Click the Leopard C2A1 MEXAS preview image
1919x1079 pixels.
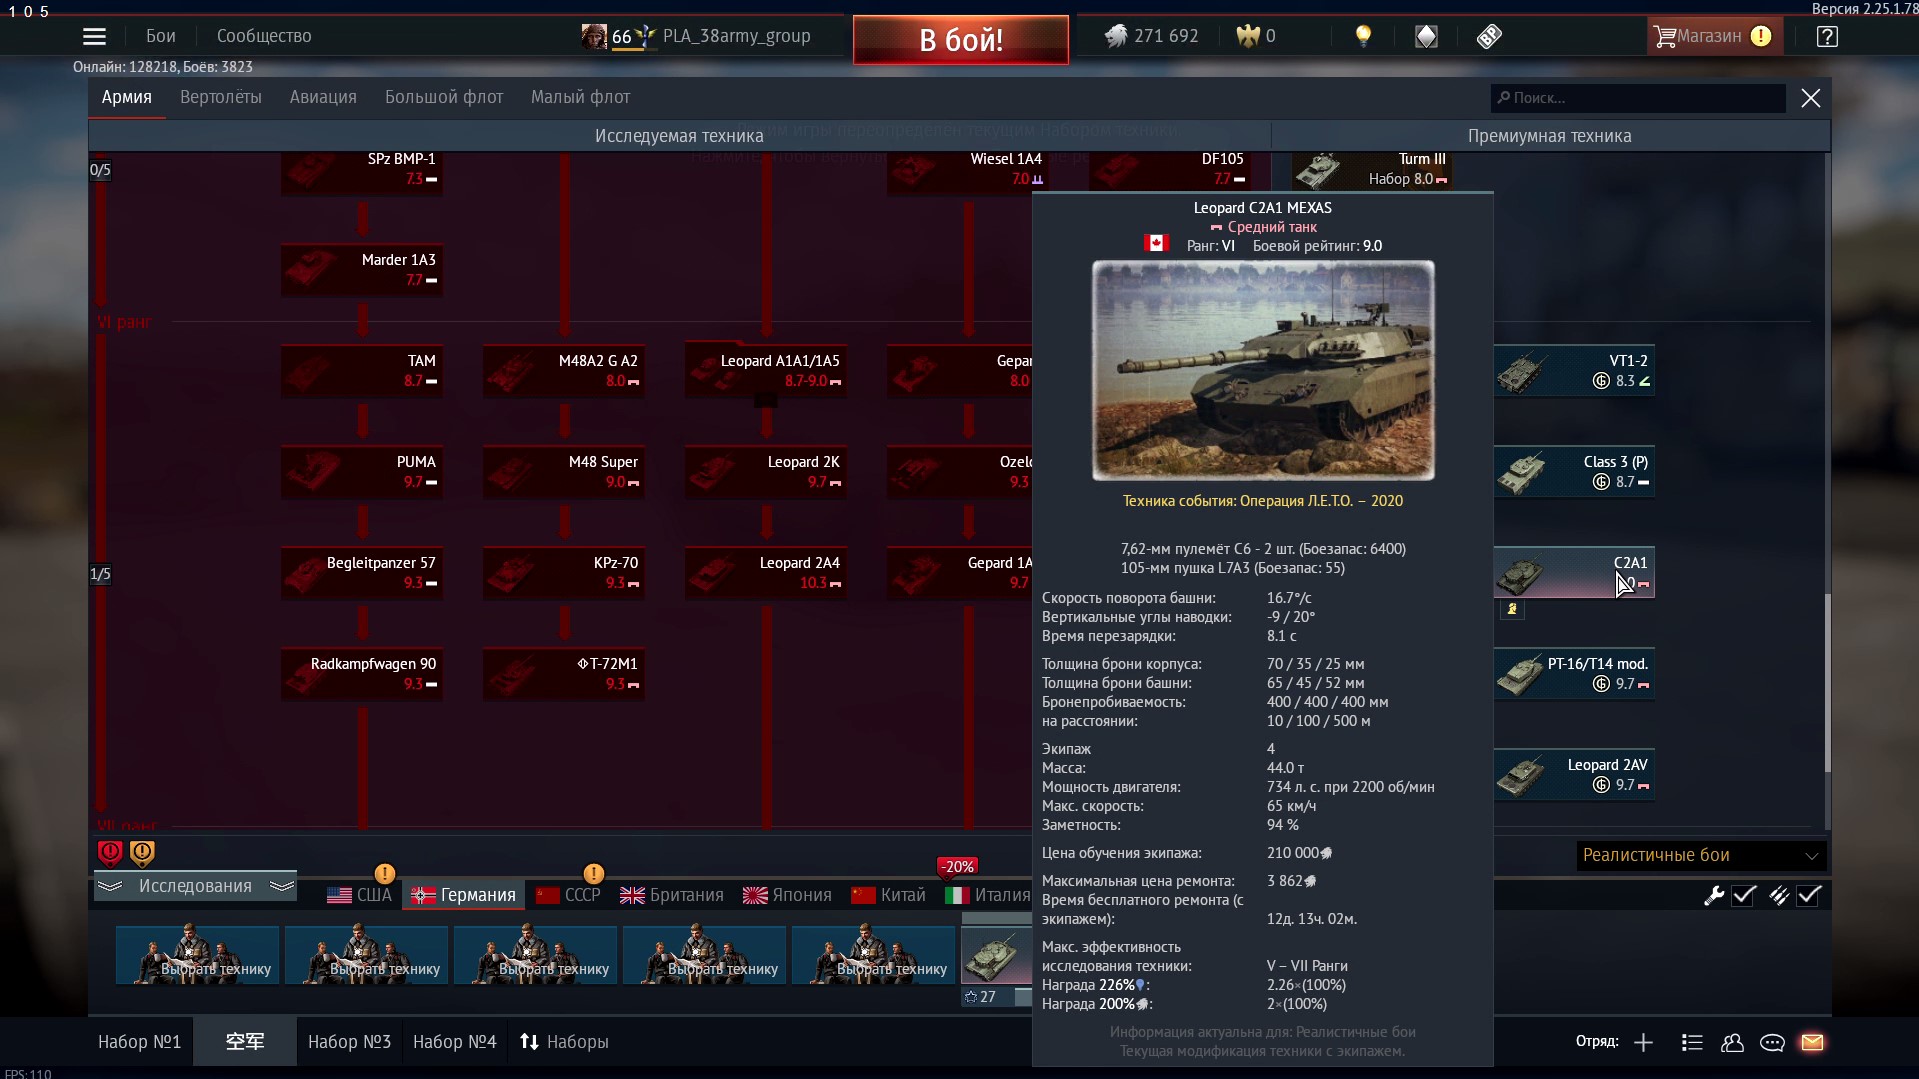point(1263,370)
